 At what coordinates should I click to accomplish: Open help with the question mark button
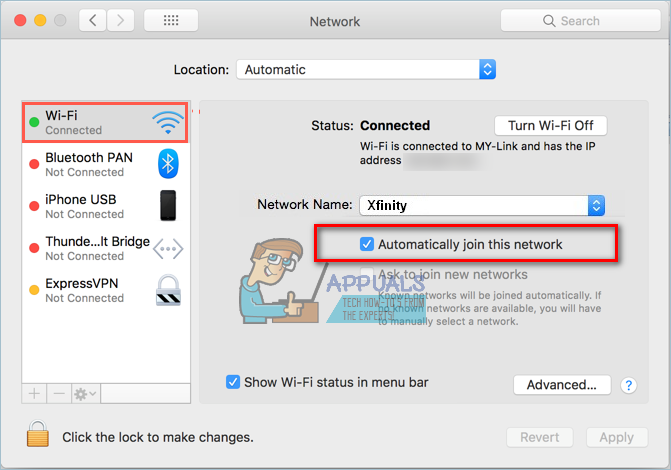(628, 385)
